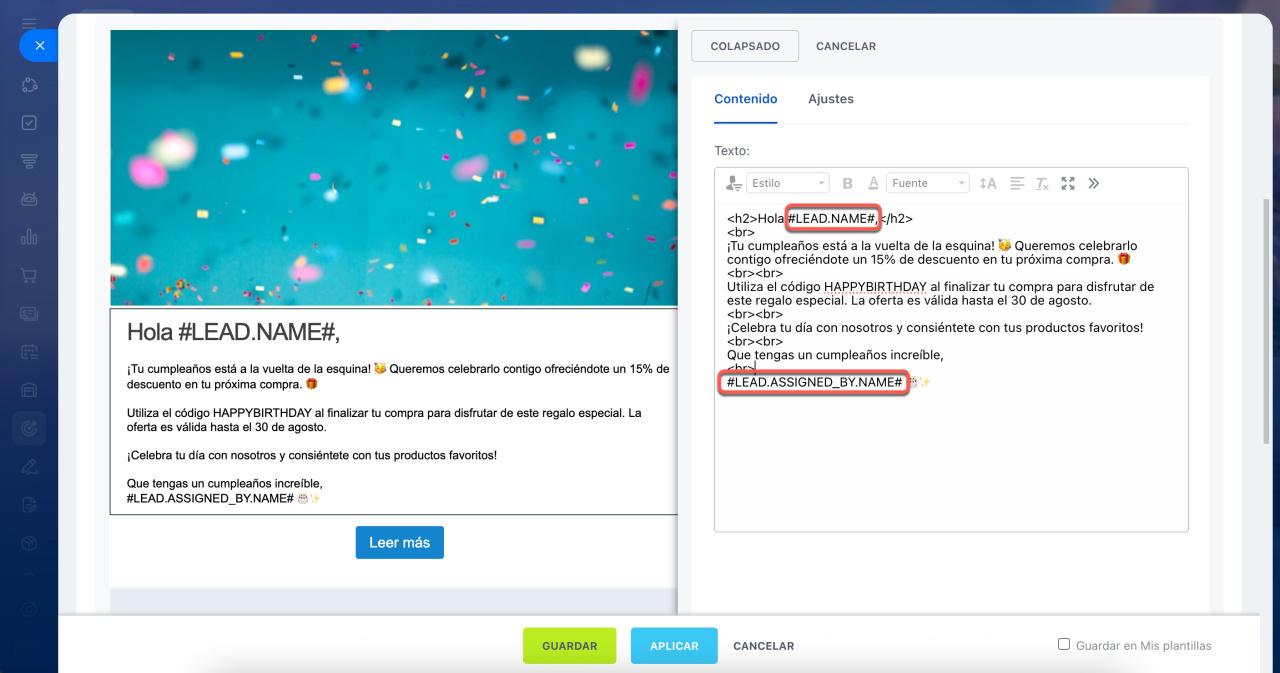This screenshot has height=673, width=1280.
Task: Open the storefront icon in the sidebar
Action: (x=29, y=389)
